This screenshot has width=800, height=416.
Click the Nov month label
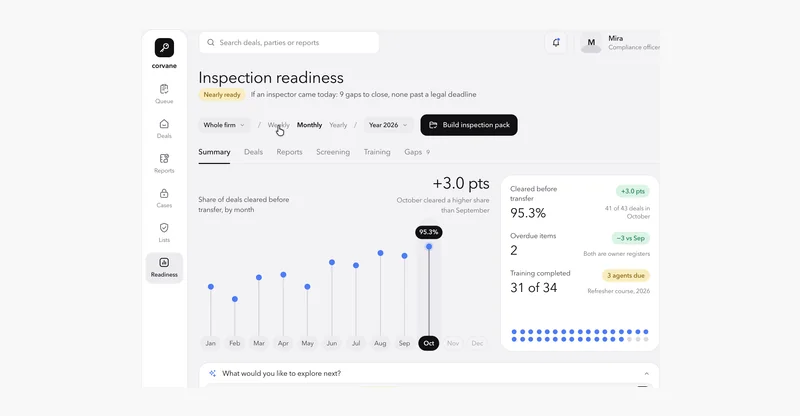tap(453, 344)
